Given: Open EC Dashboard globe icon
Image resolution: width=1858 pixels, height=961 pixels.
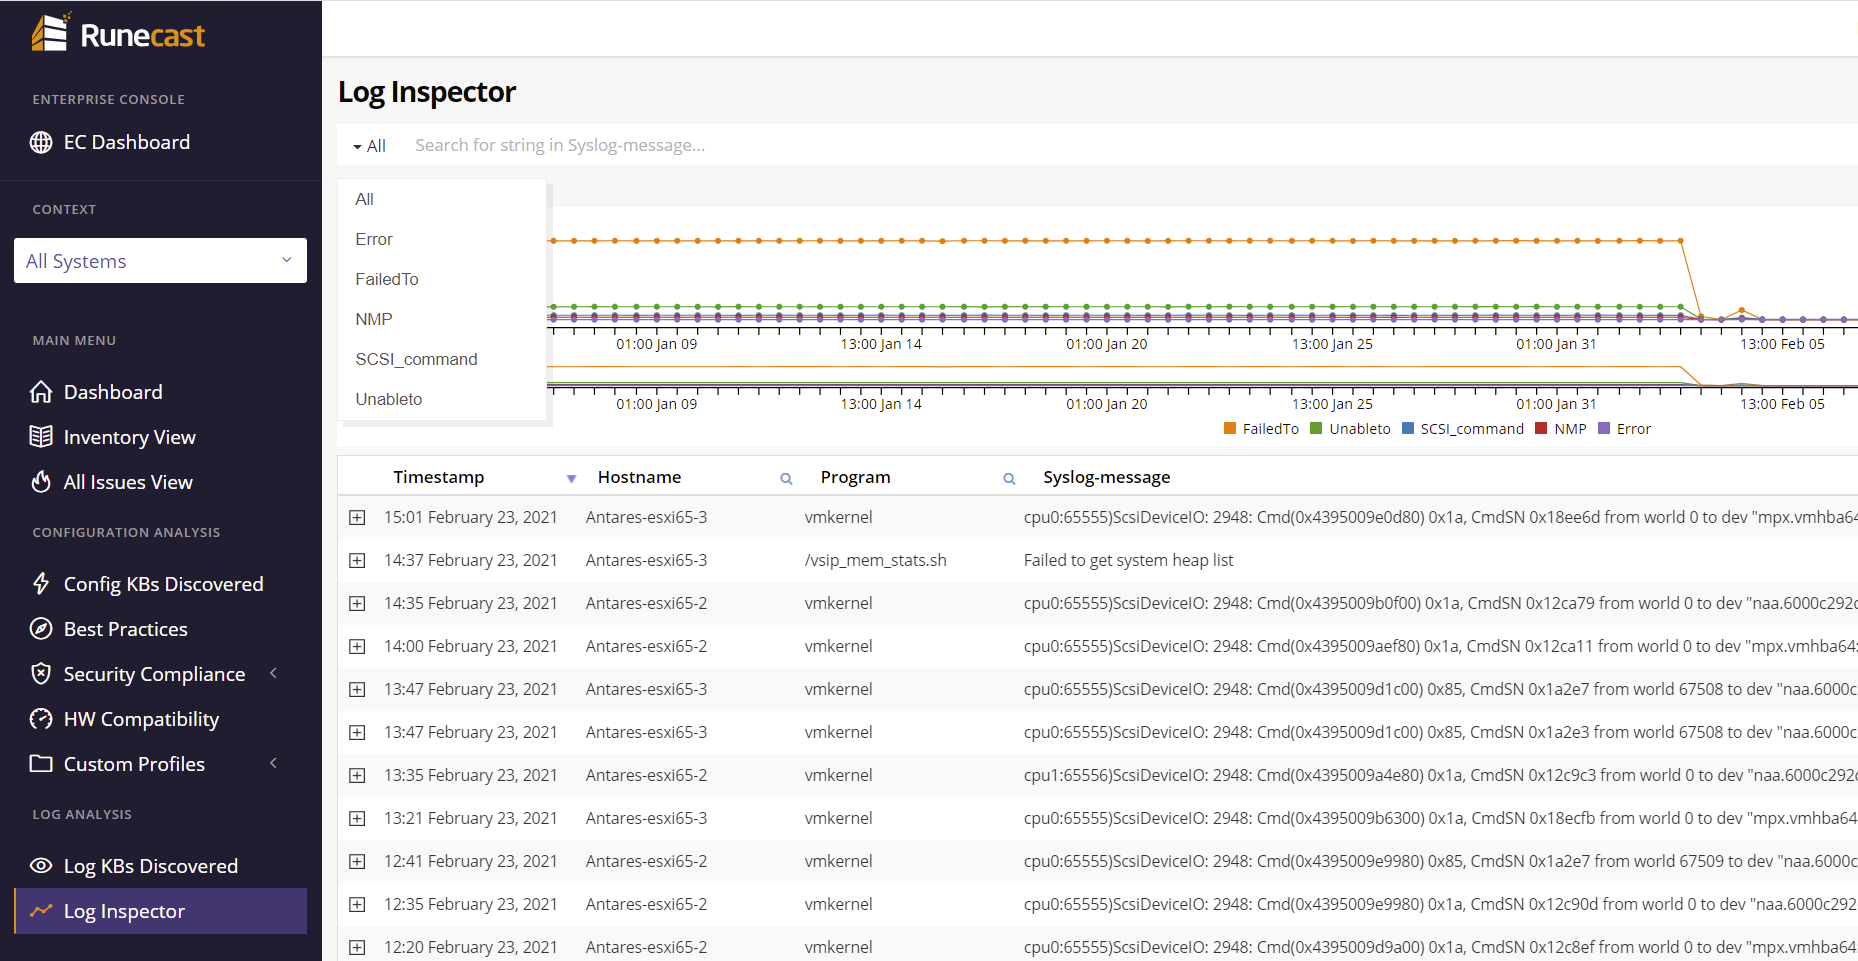Looking at the screenshot, I should pos(41,142).
